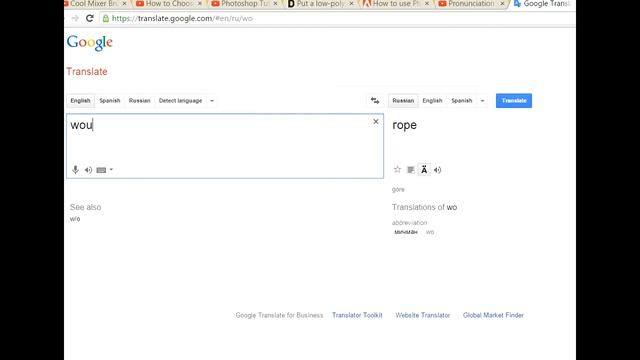Open Website Translator link

(423, 315)
